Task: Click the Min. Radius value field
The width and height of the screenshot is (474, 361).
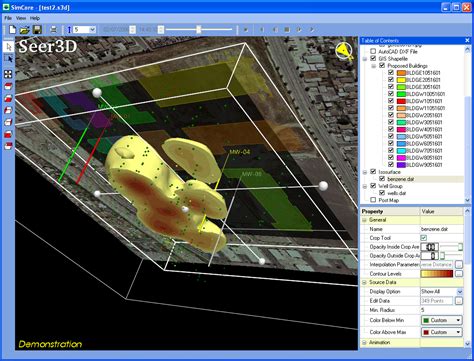Action: (442, 310)
